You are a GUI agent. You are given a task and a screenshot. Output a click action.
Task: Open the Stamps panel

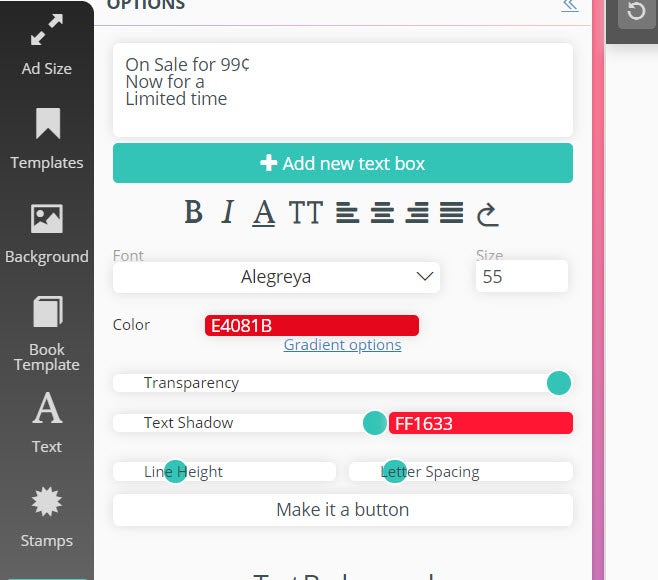click(47, 517)
